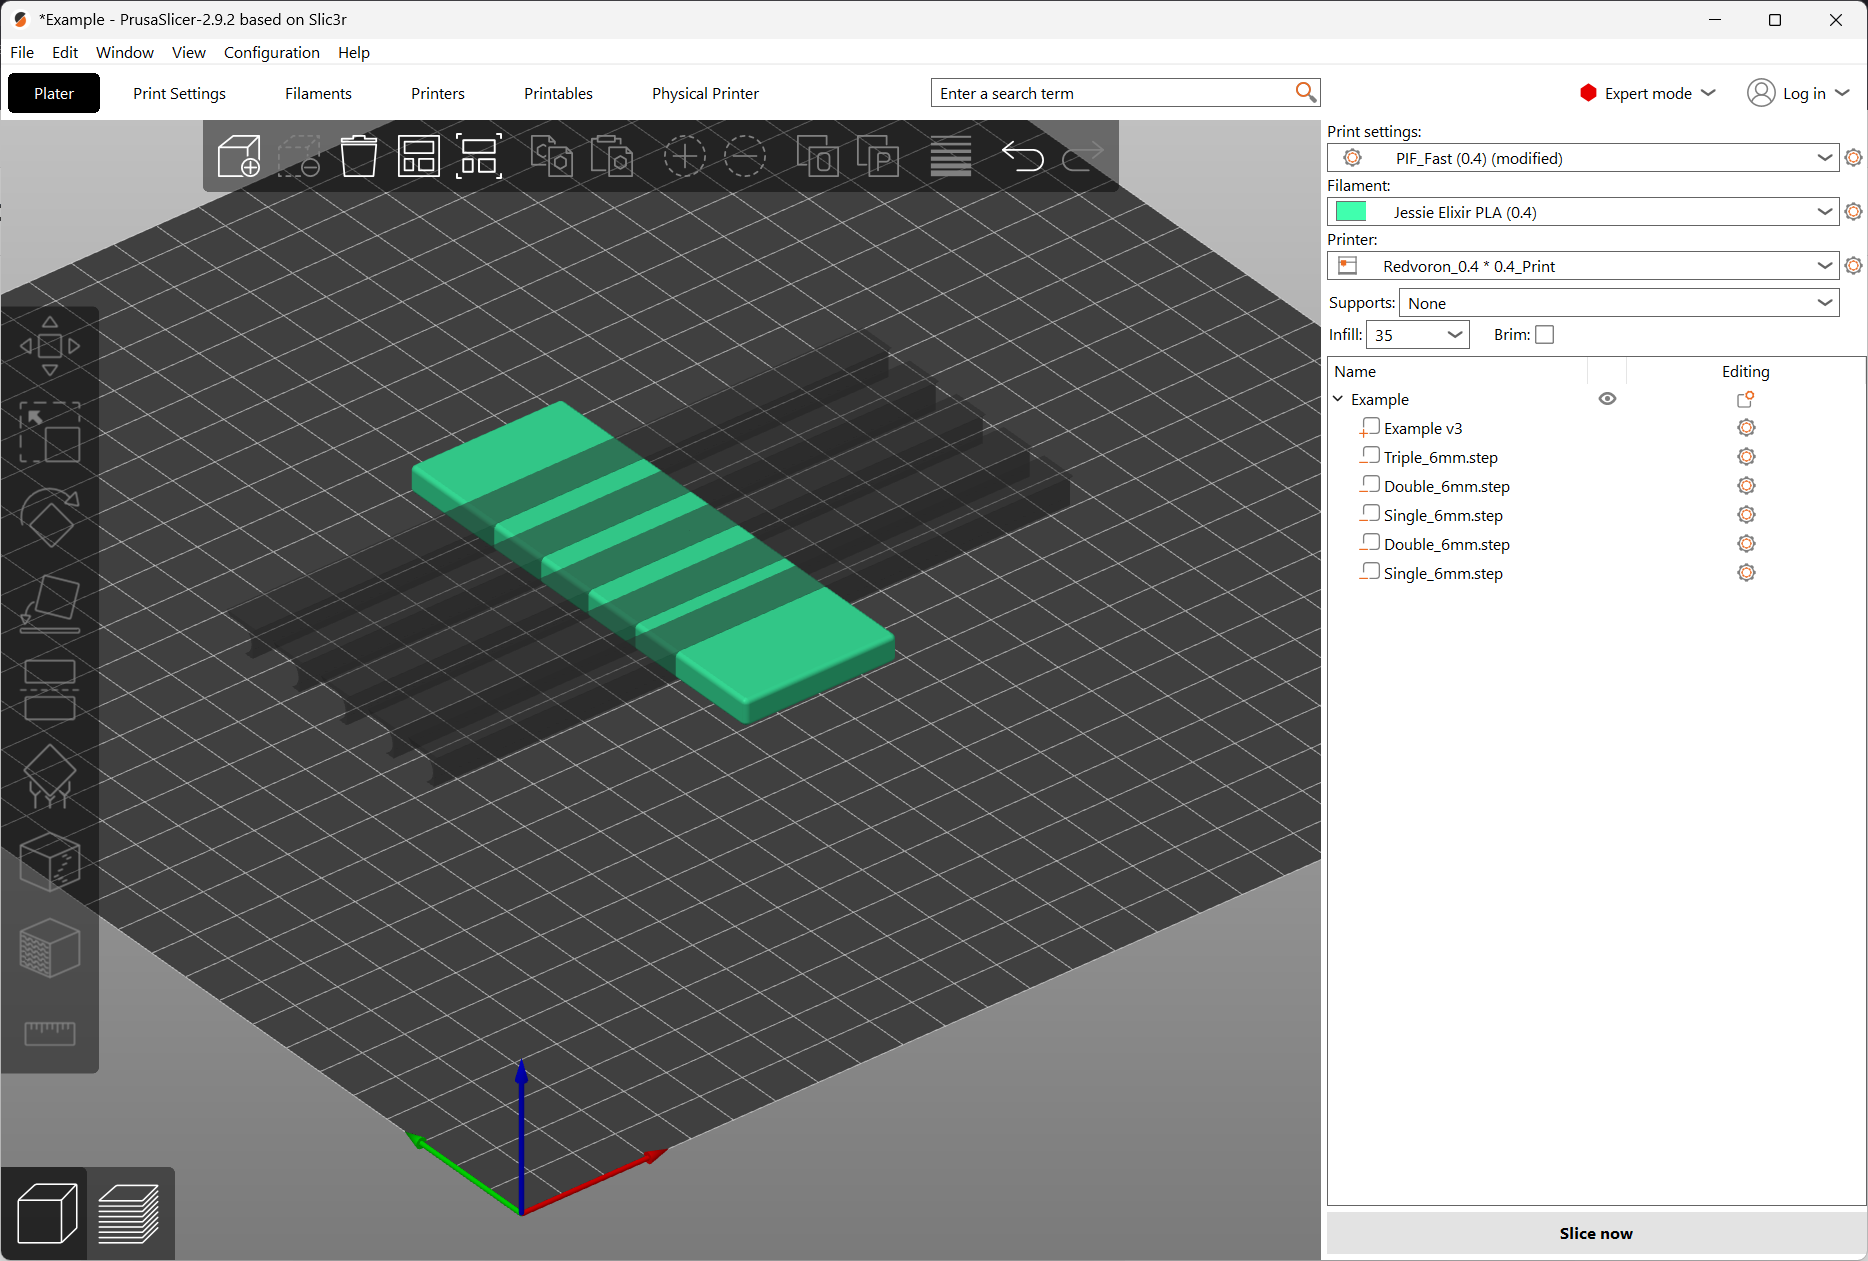This screenshot has width=1868, height=1261.
Task: Activate the Place on face tool
Action: click(x=50, y=602)
